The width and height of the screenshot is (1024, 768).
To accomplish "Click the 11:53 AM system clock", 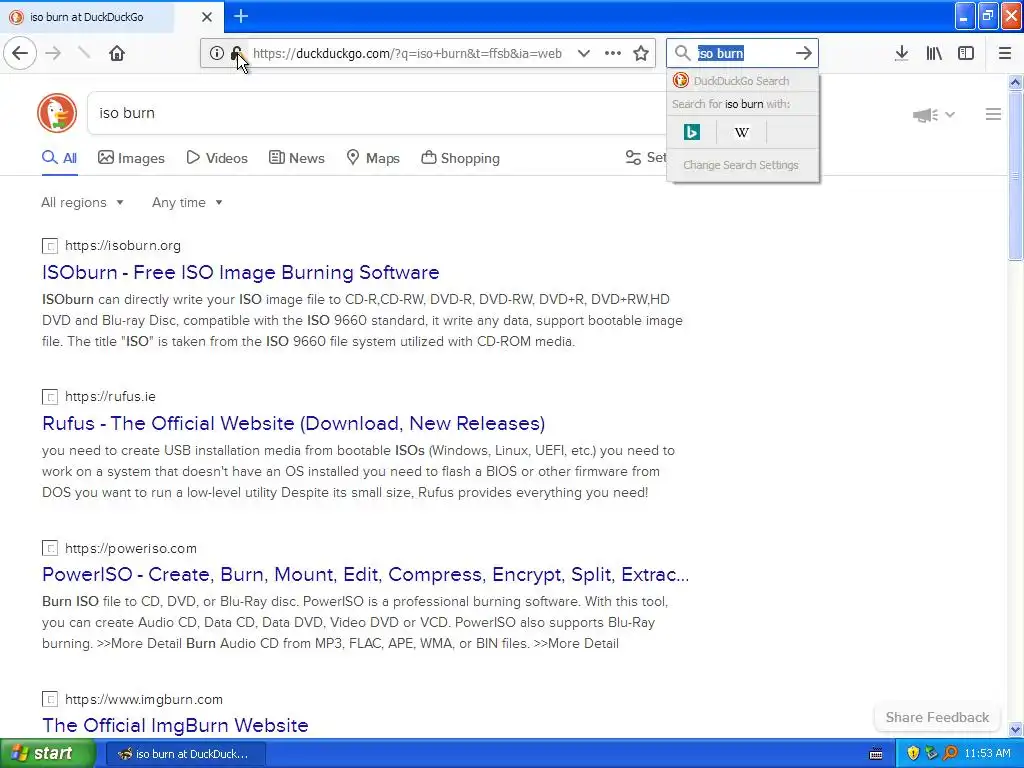I will pos(987,753).
